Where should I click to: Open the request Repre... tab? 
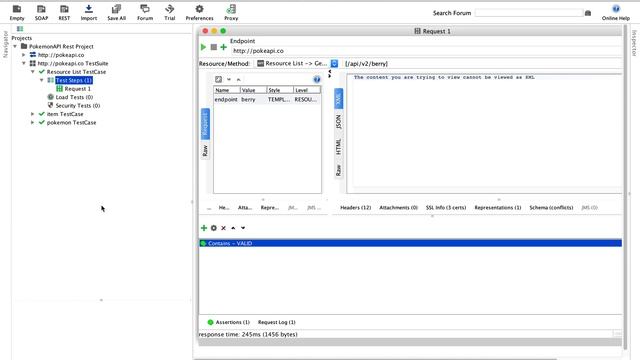[269, 207]
